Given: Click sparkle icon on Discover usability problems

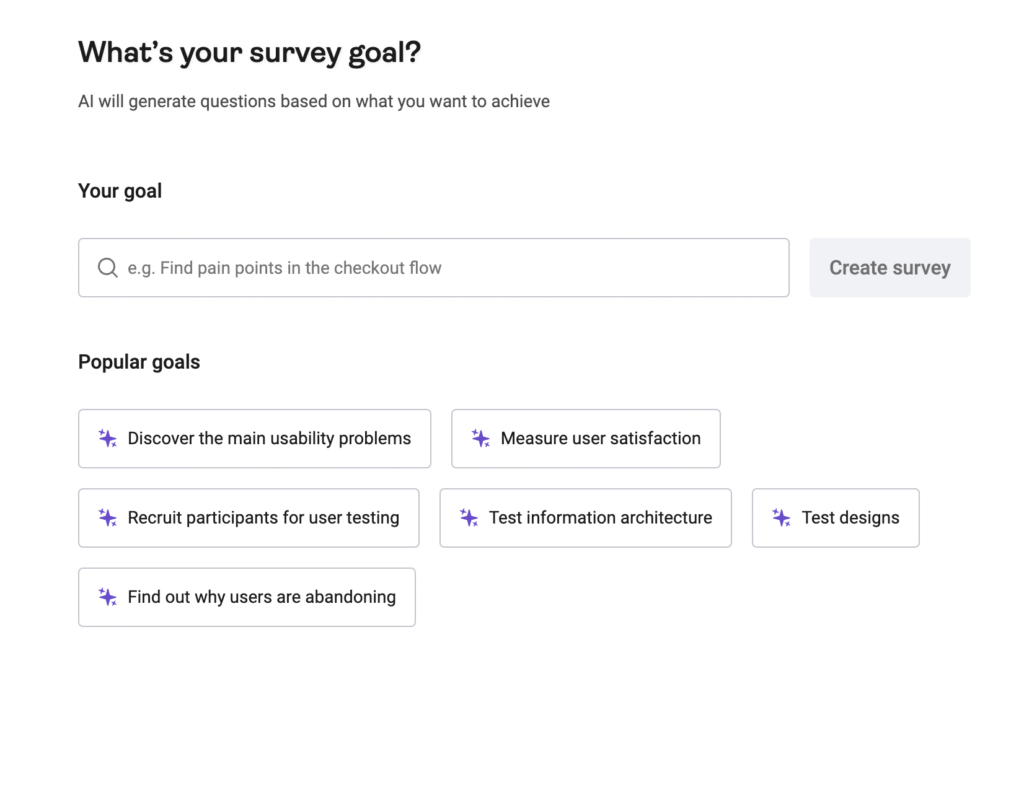Looking at the screenshot, I should pyautogui.click(x=108, y=438).
